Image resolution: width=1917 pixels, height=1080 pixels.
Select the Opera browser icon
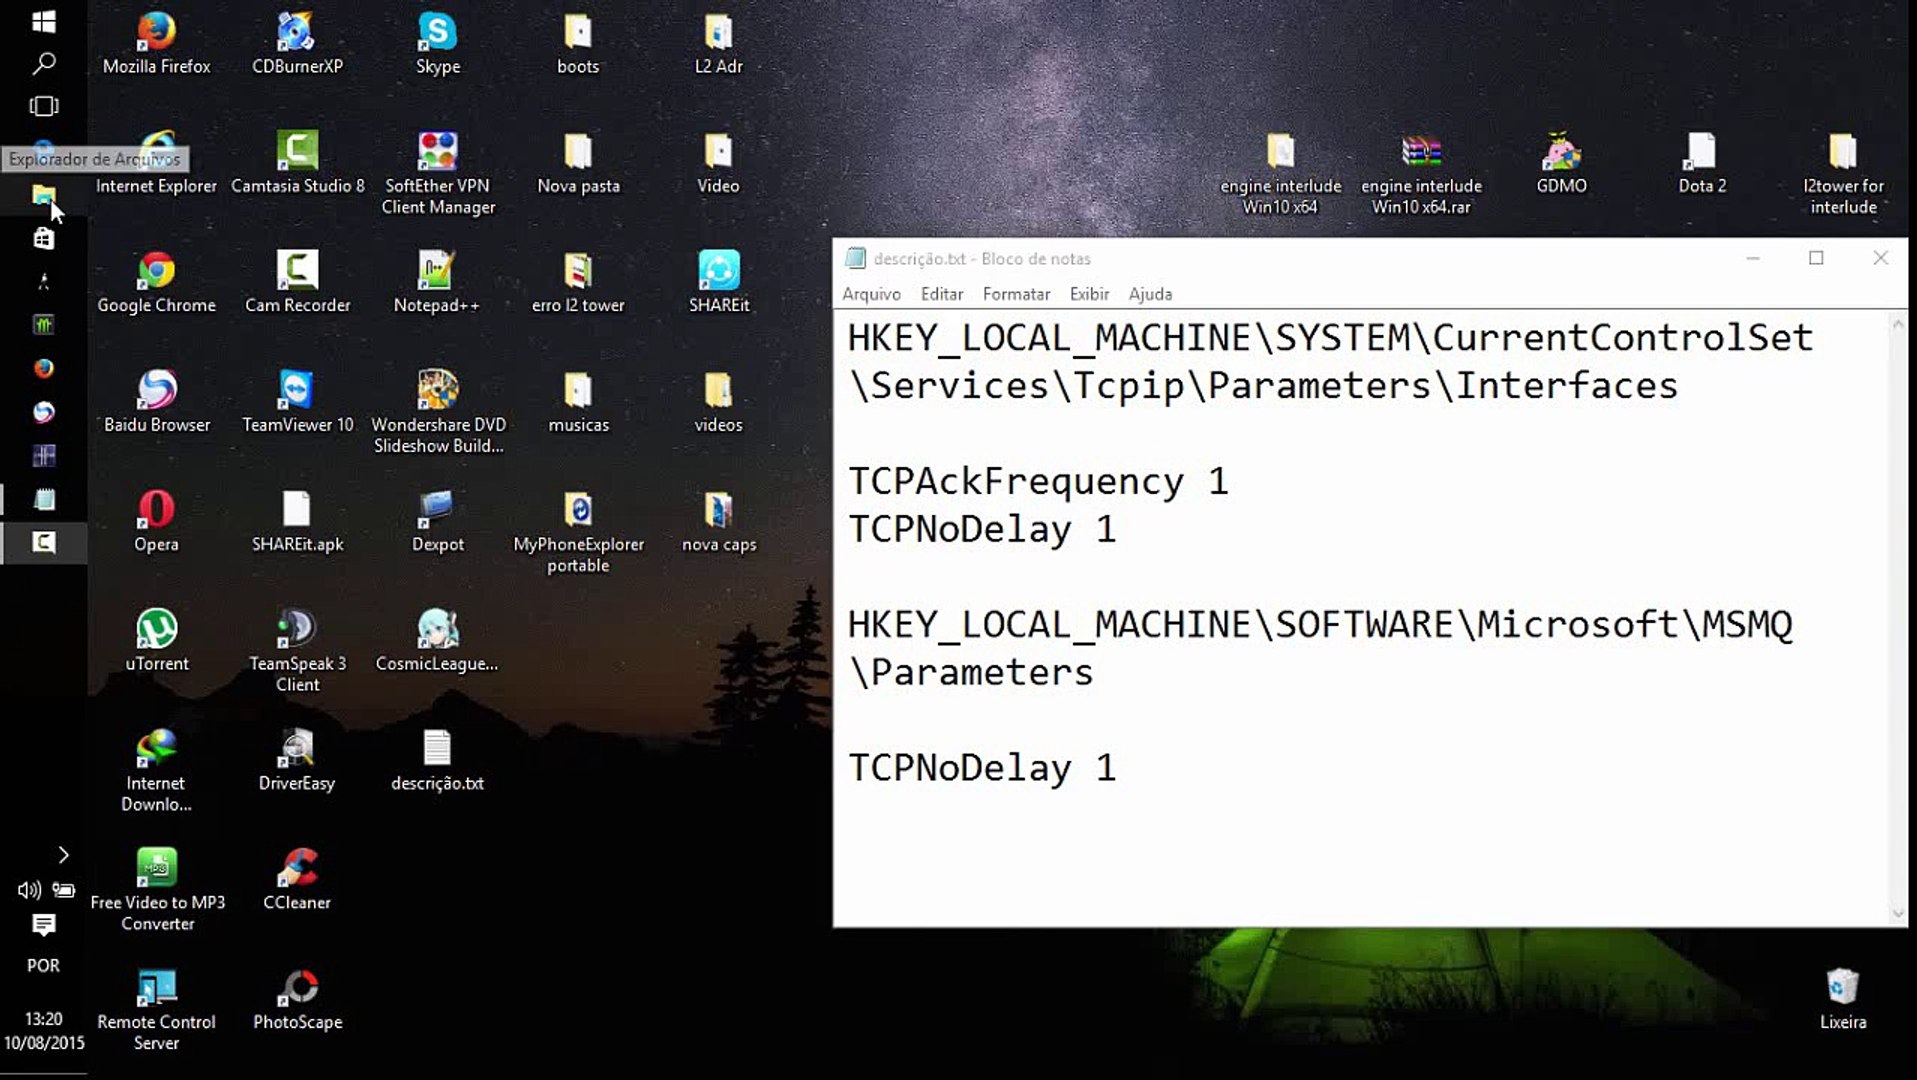coord(156,522)
